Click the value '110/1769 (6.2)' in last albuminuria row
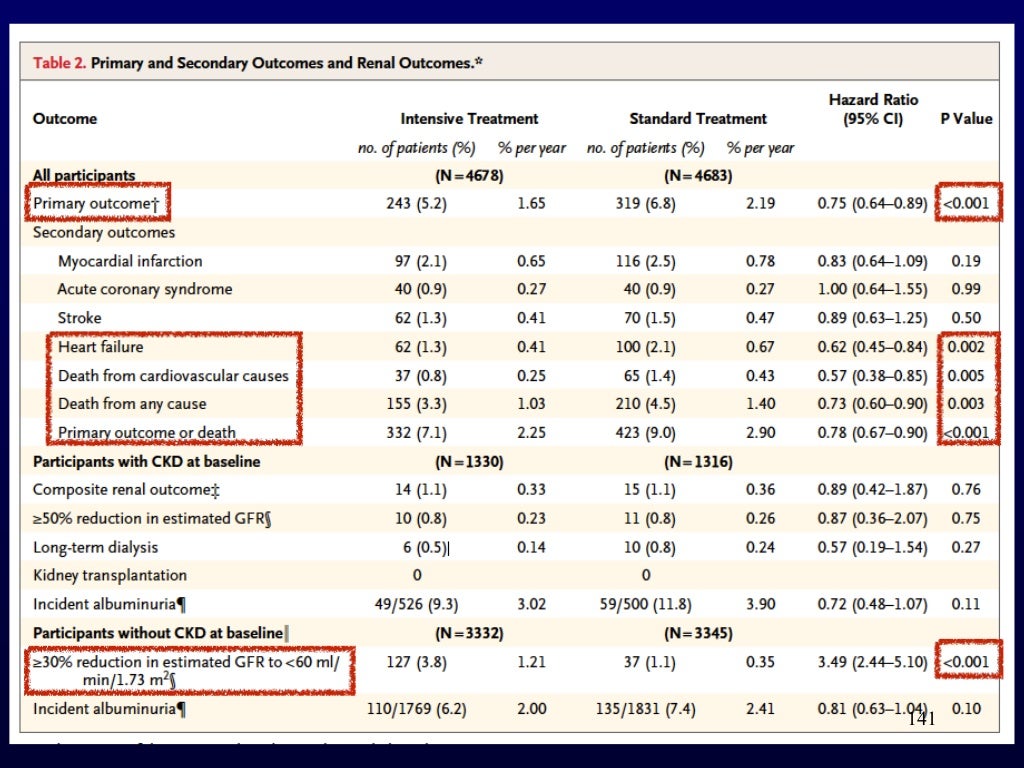This screenshot has width=1024, height=768. coord(416,709)
